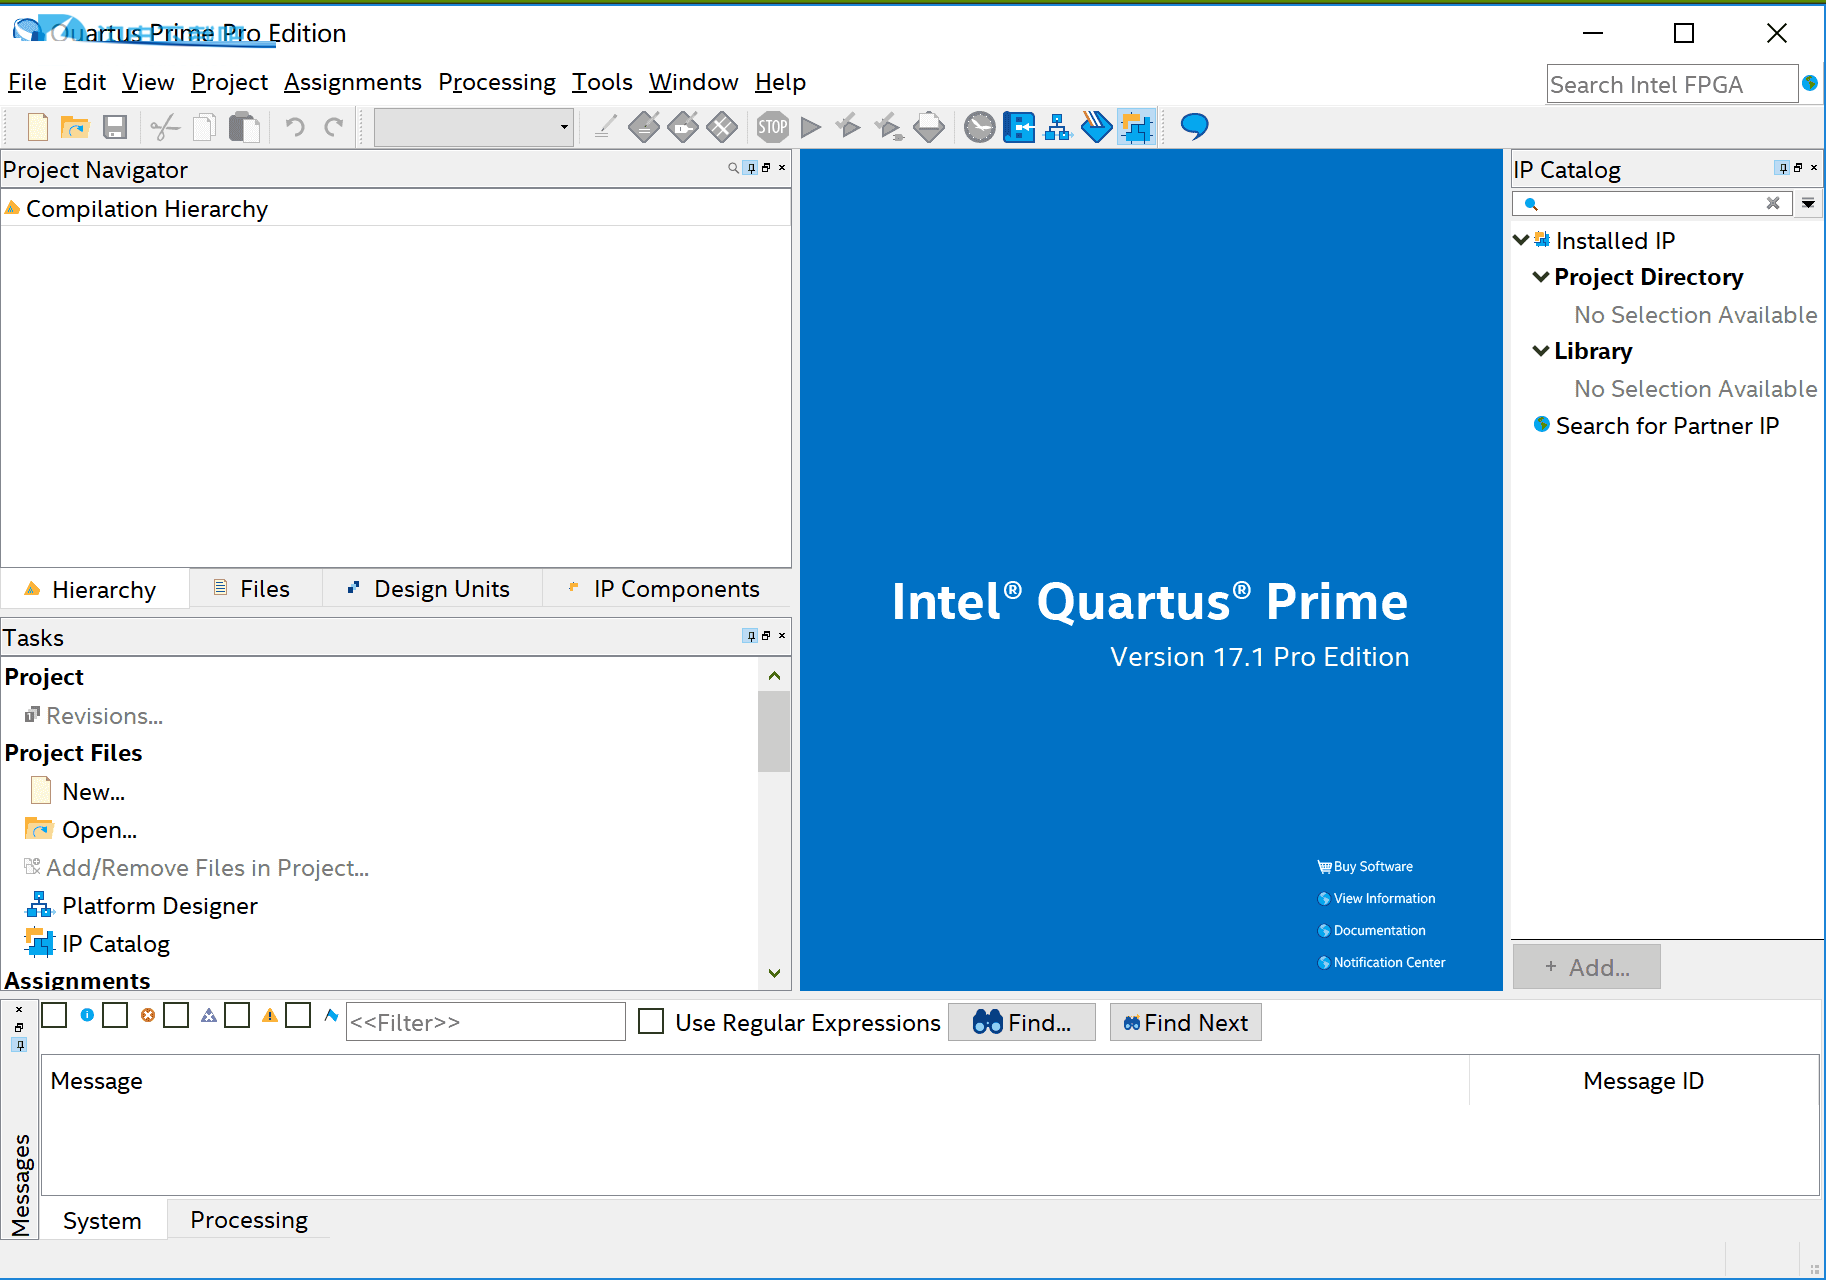The image size is (1826, 1280).
Task: Open the Processing menu
Action: pyautogui.click(x=497, y=82)
